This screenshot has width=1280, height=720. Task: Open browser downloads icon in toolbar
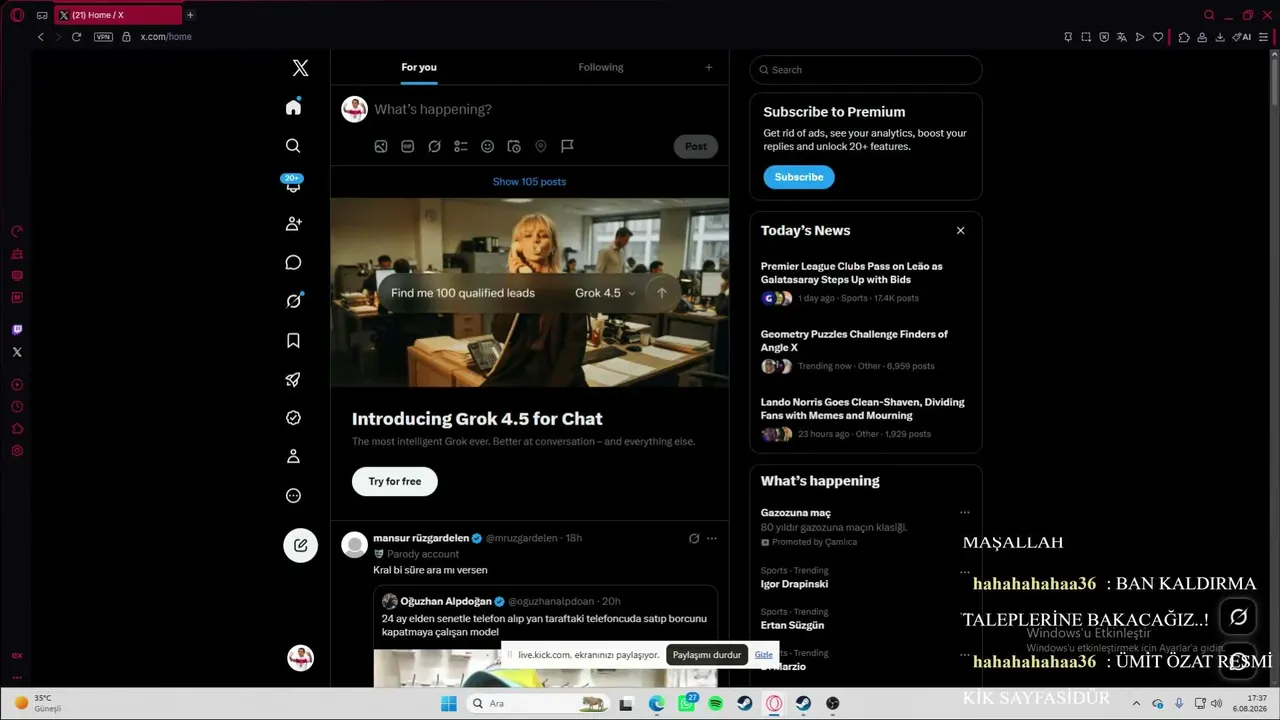coord(1220,37)
